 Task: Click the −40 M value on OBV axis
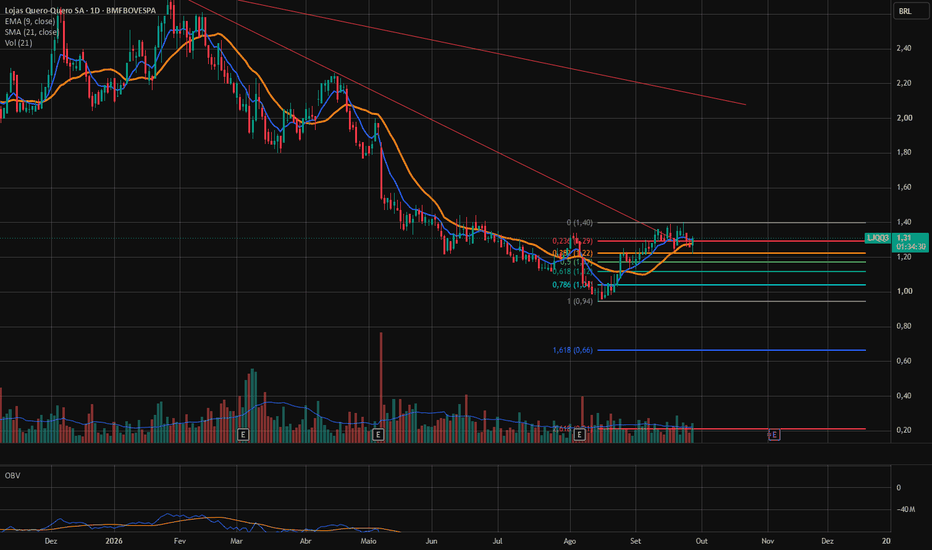(905, 510)
